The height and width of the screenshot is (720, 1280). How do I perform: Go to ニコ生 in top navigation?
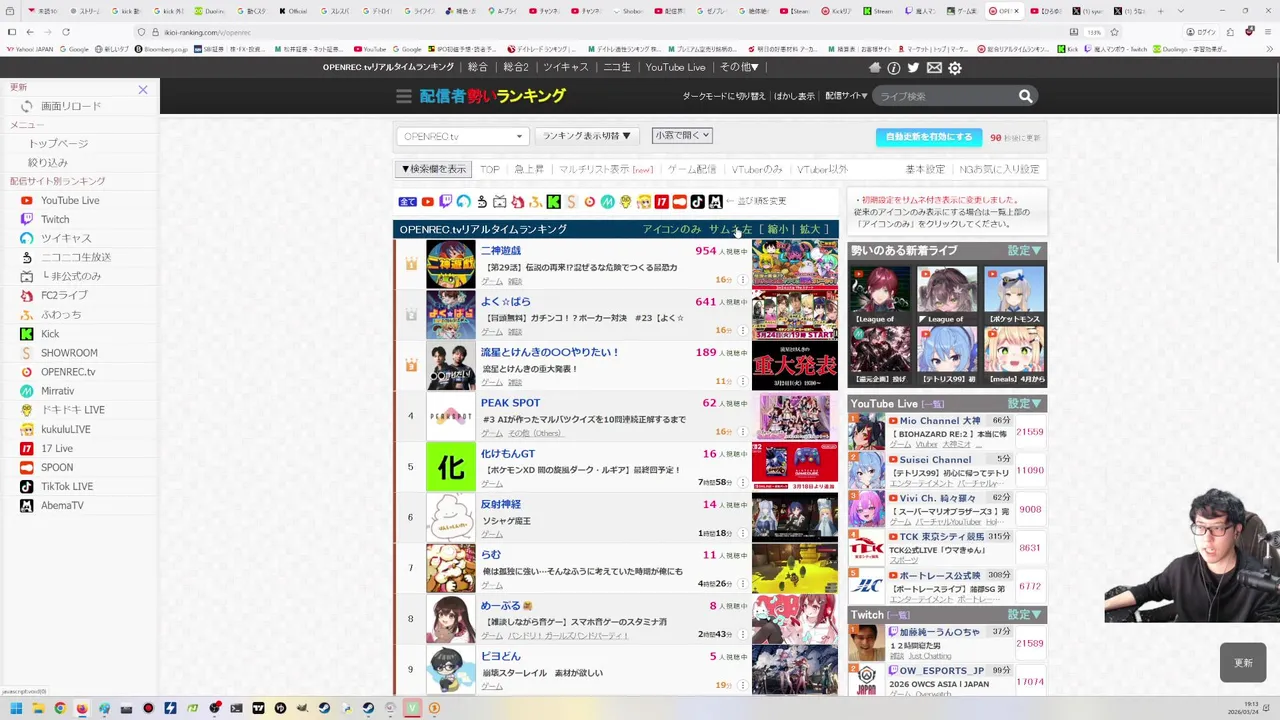pos(617,67)
